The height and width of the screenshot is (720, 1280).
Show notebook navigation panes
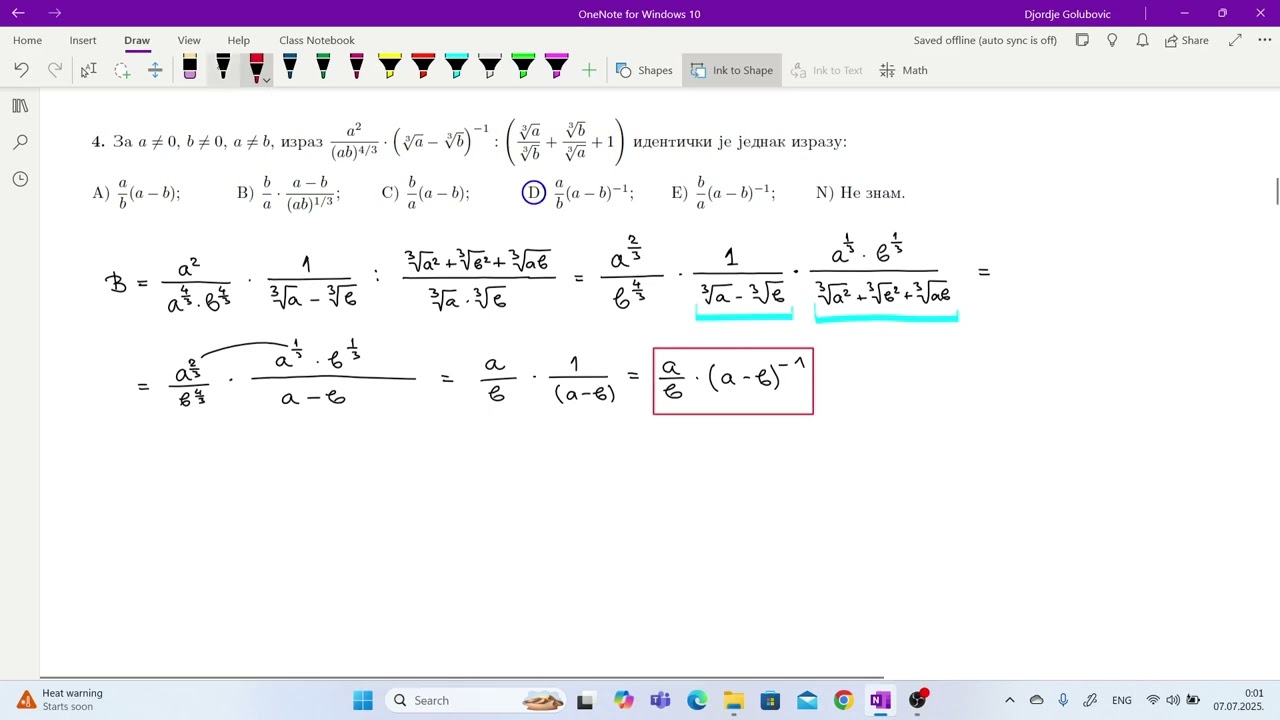(20, 106)
